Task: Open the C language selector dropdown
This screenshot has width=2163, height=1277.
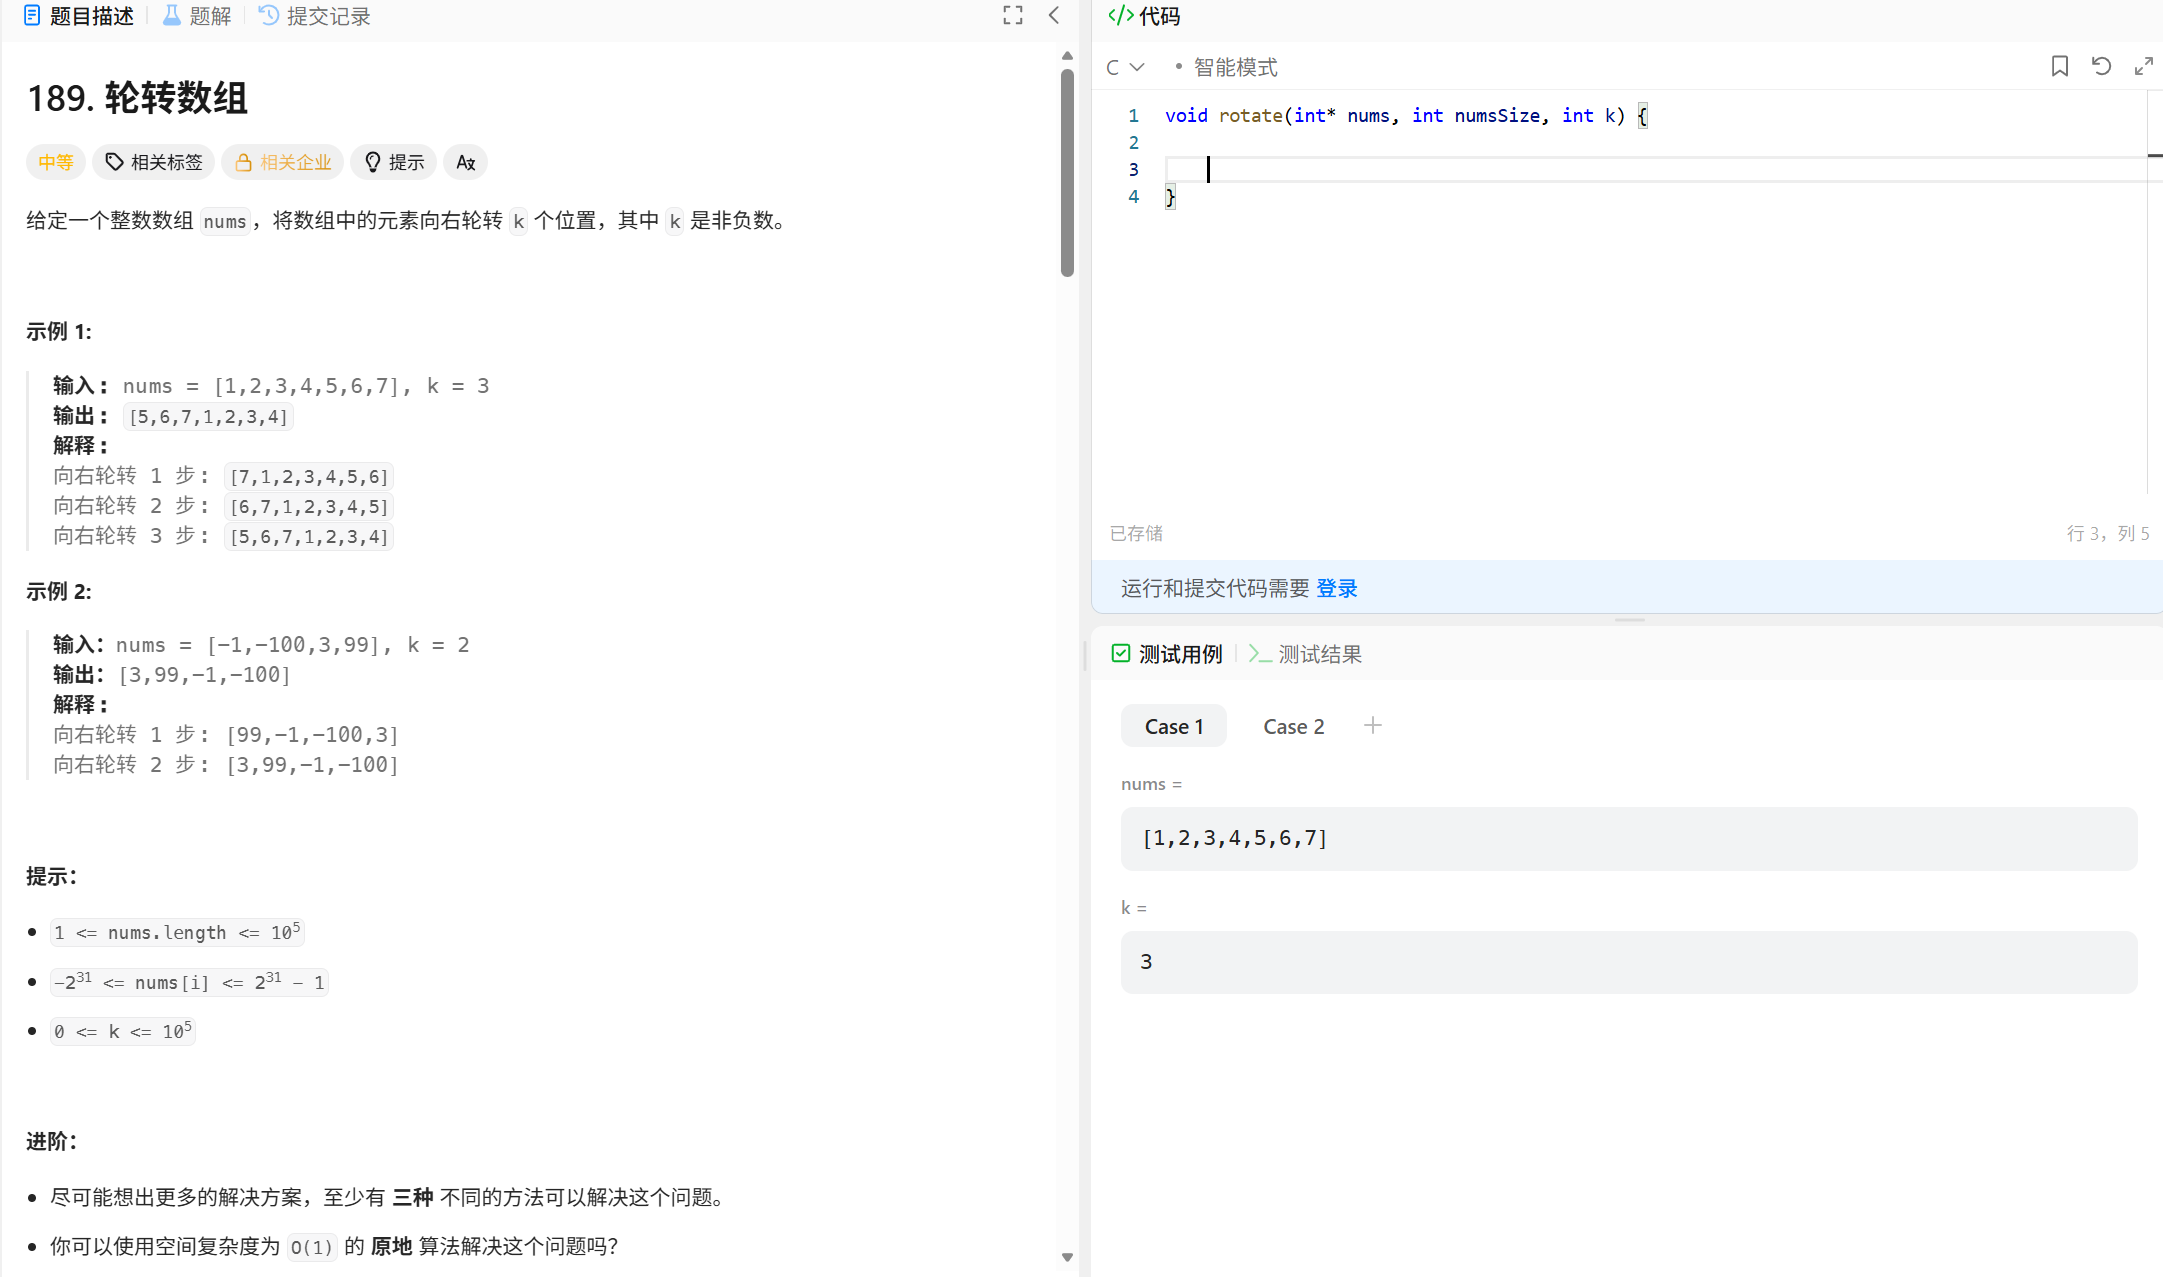Action: point(1124,66)
